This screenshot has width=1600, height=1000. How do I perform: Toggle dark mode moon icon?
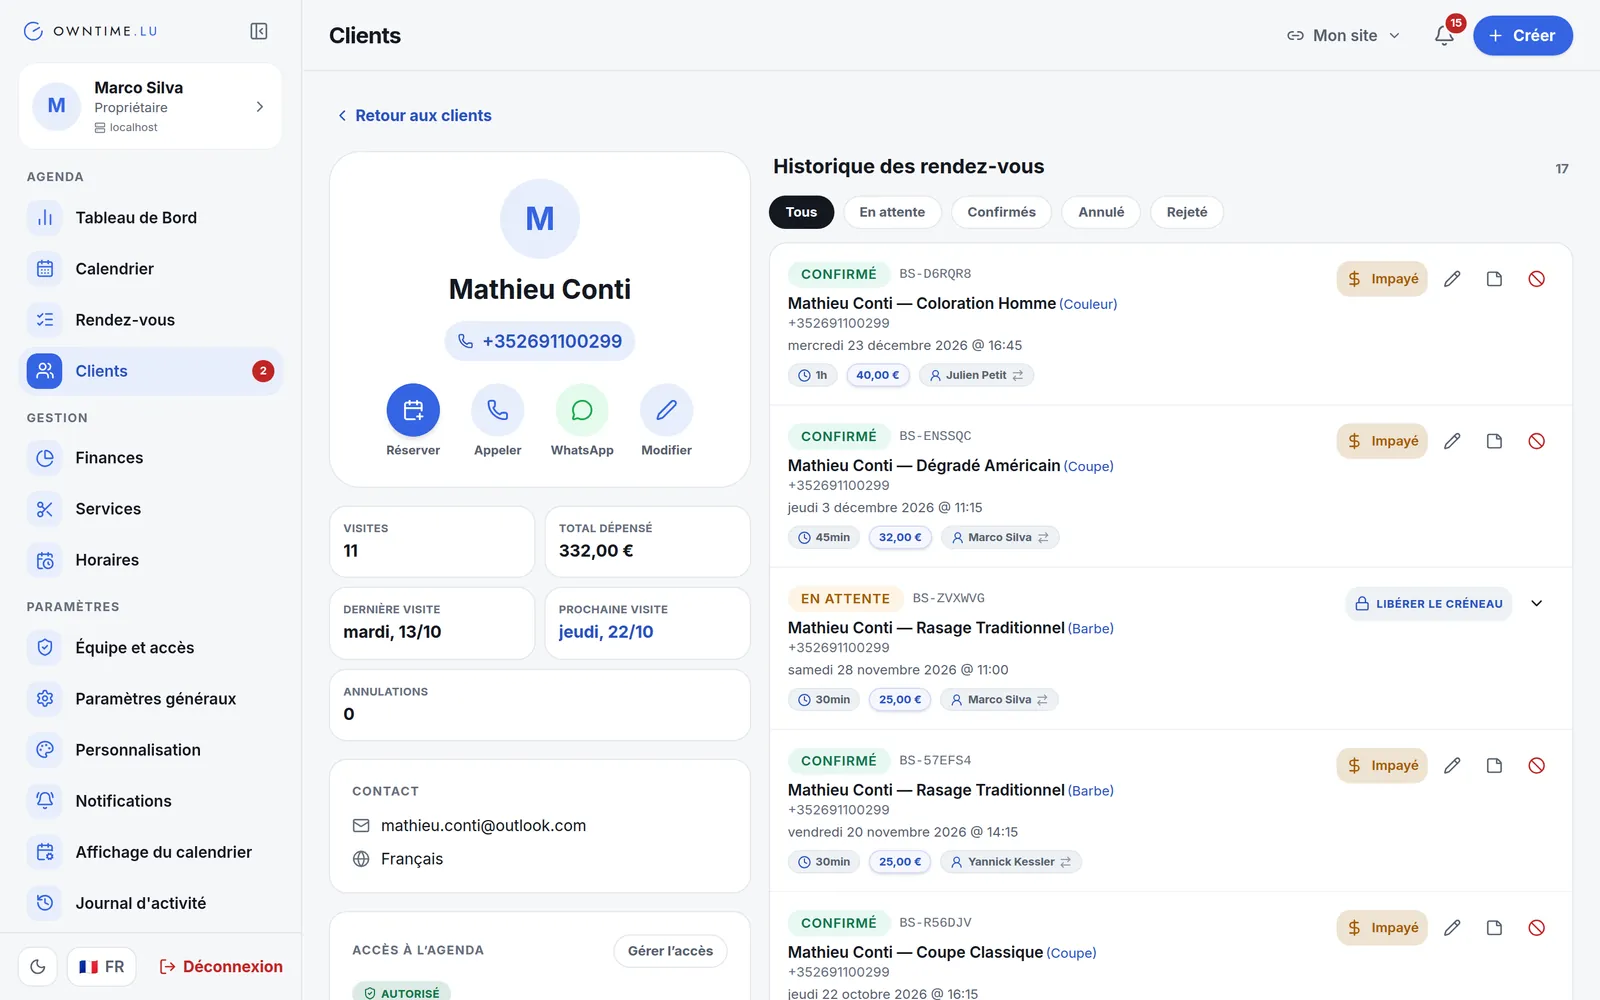point(38,967)
